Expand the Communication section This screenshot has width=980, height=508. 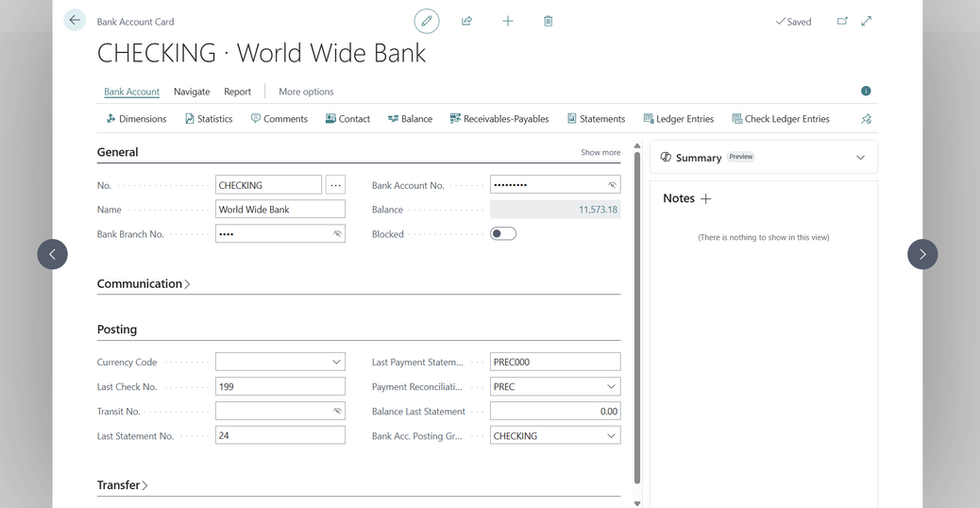pos(143,284)
